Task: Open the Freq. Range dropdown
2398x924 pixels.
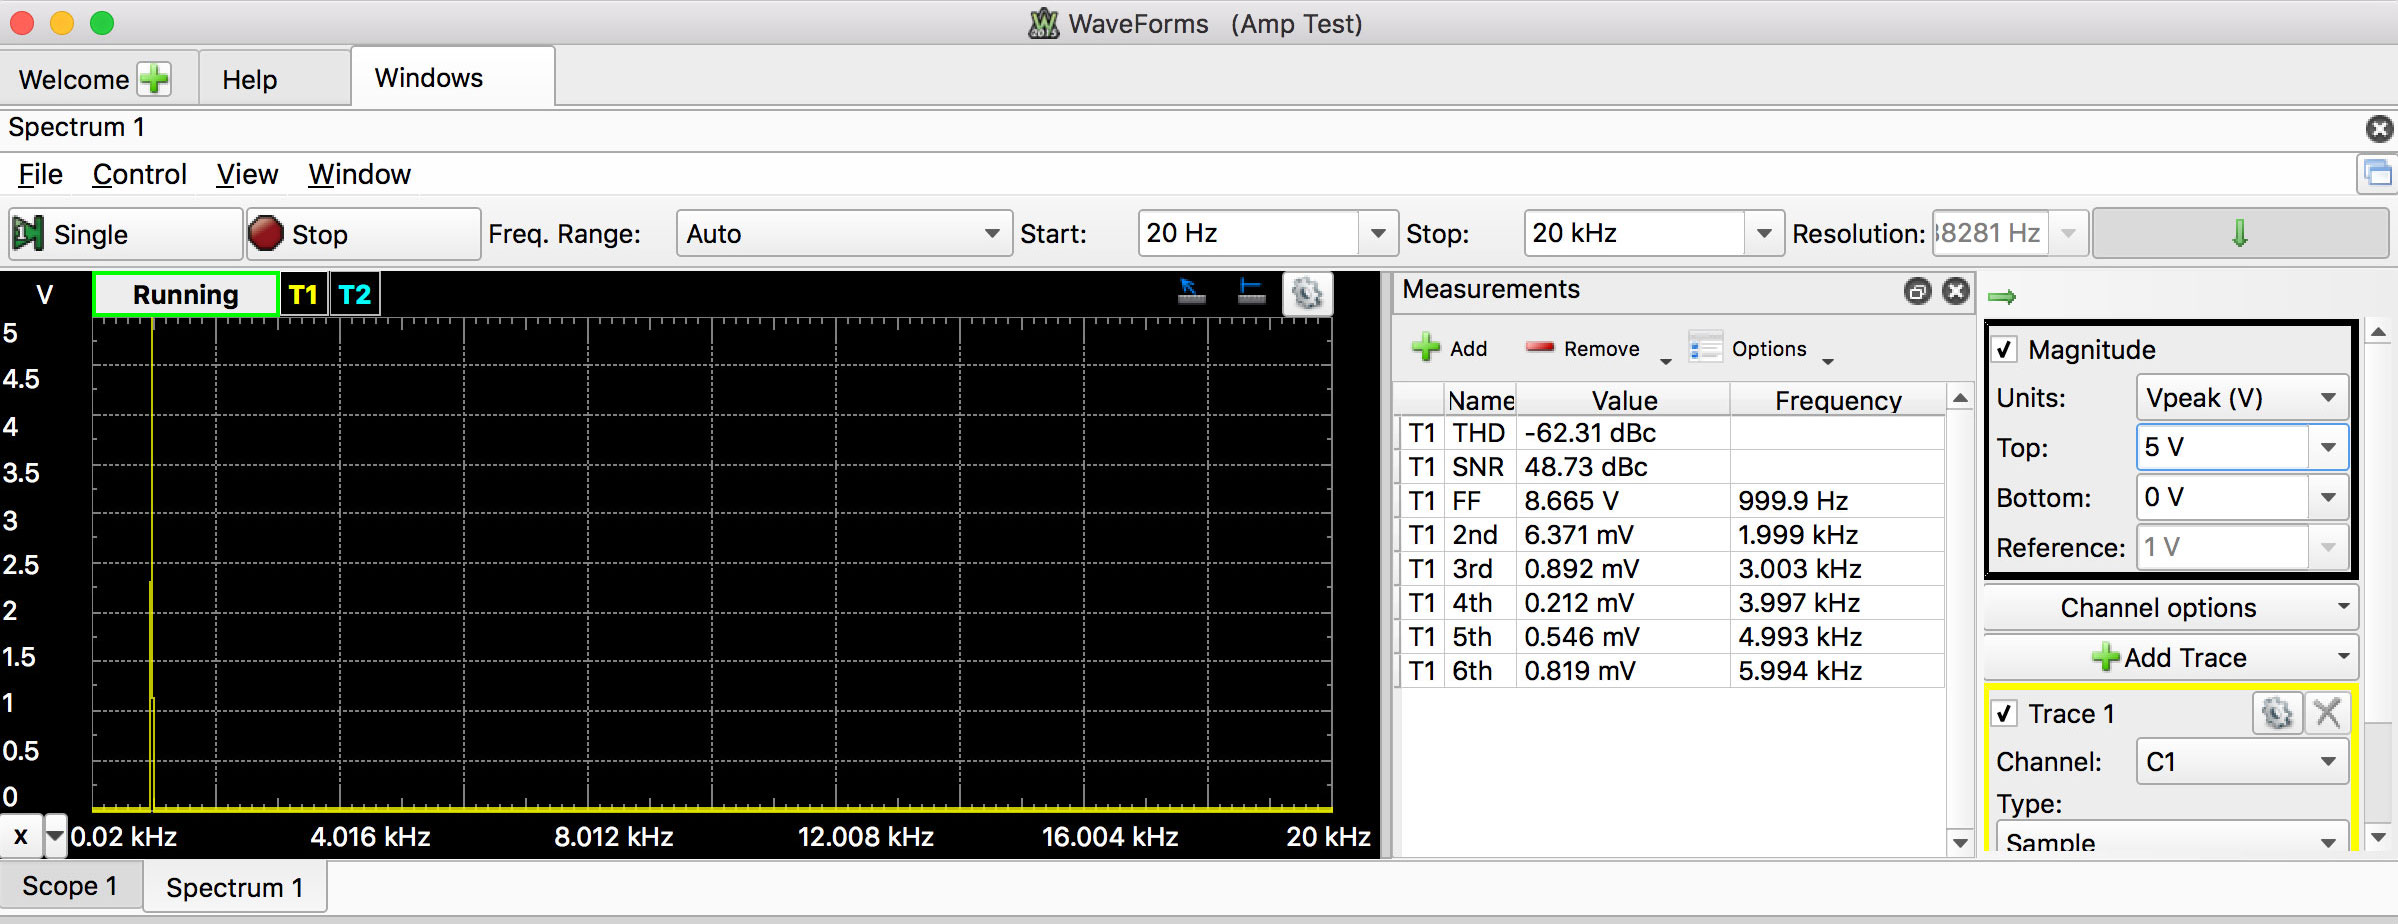Action: tap(844, 233)
